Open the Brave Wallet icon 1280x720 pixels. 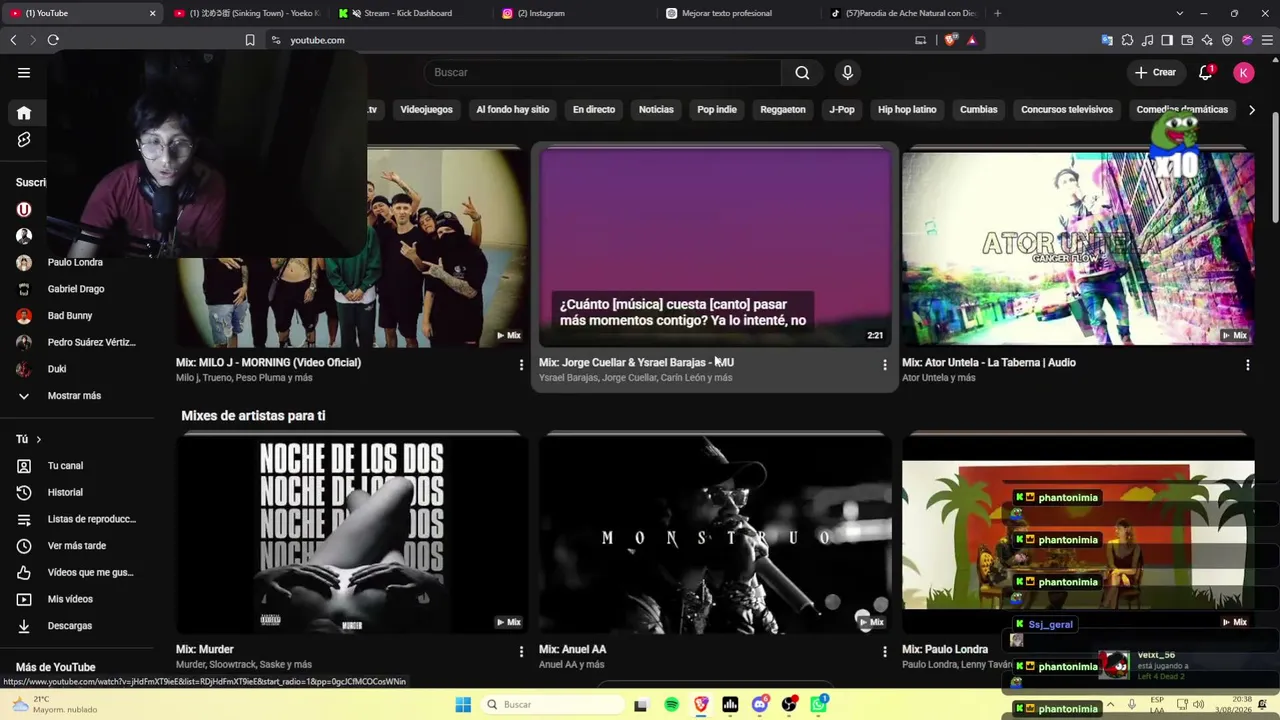coord(1187,40)
